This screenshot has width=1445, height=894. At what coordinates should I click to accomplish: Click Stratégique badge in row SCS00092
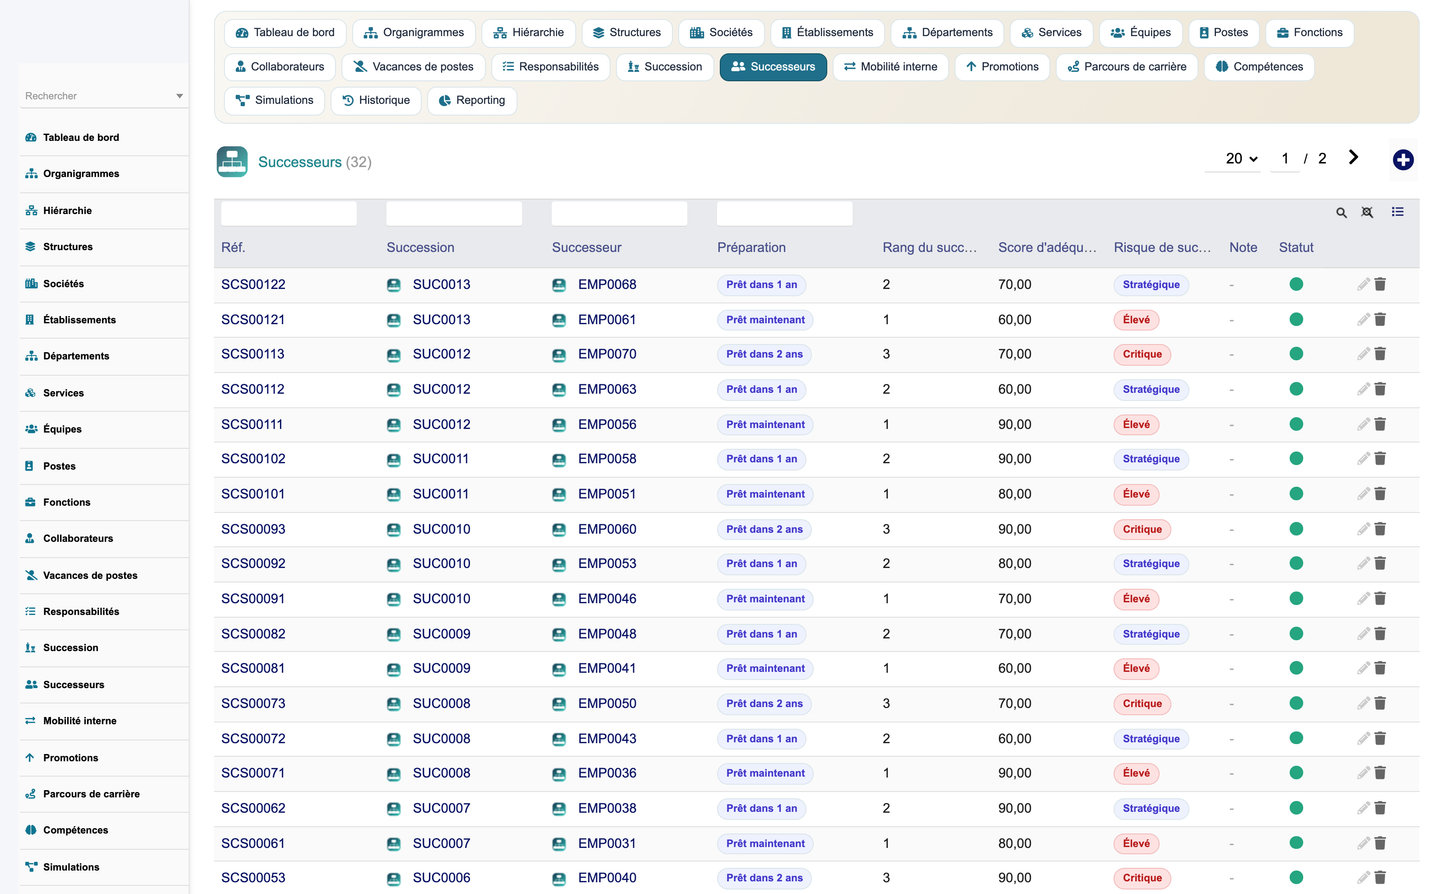click(1151, 564)
